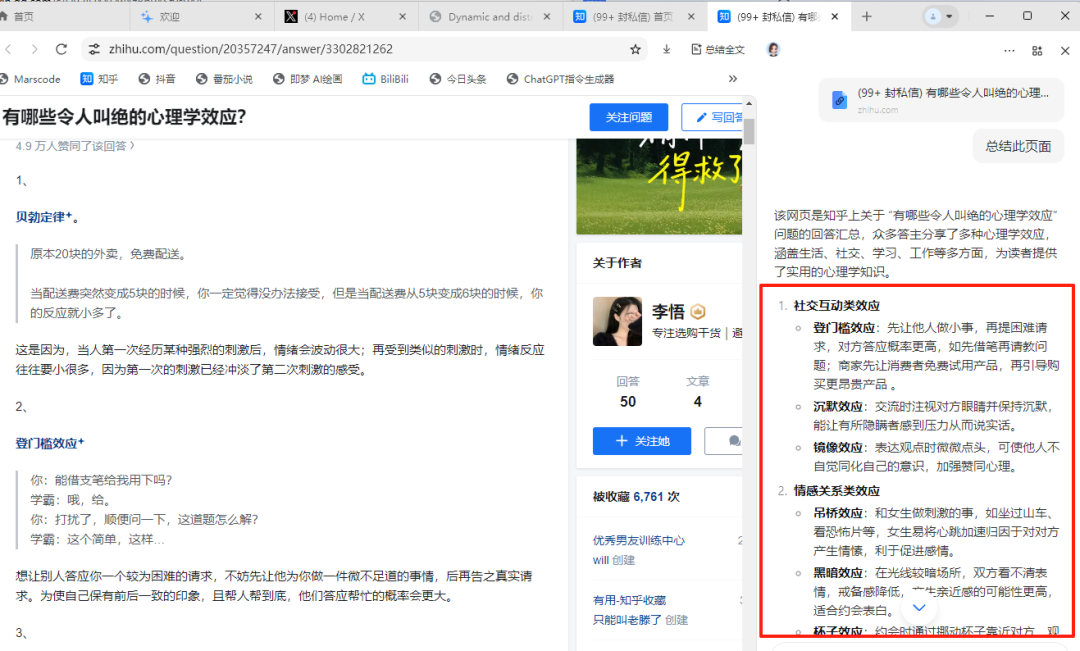Click the 关注她 follow button
Viewport: 1080px width, 651px height.
click(642, 441)
